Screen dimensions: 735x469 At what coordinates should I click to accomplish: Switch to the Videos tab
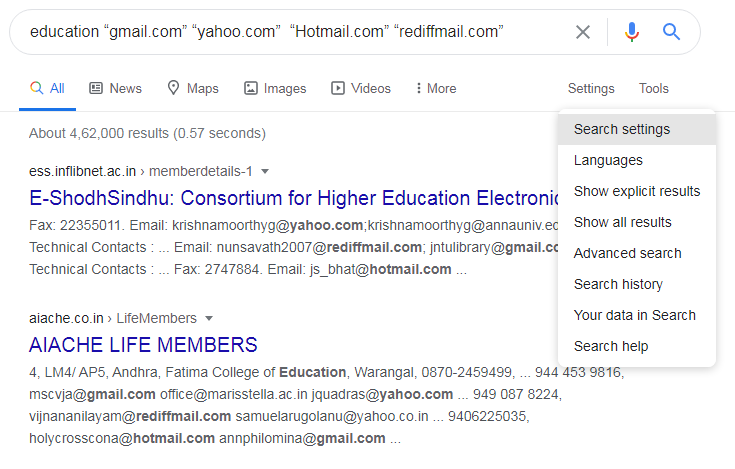pyautogui.click(x=361, y=88)
